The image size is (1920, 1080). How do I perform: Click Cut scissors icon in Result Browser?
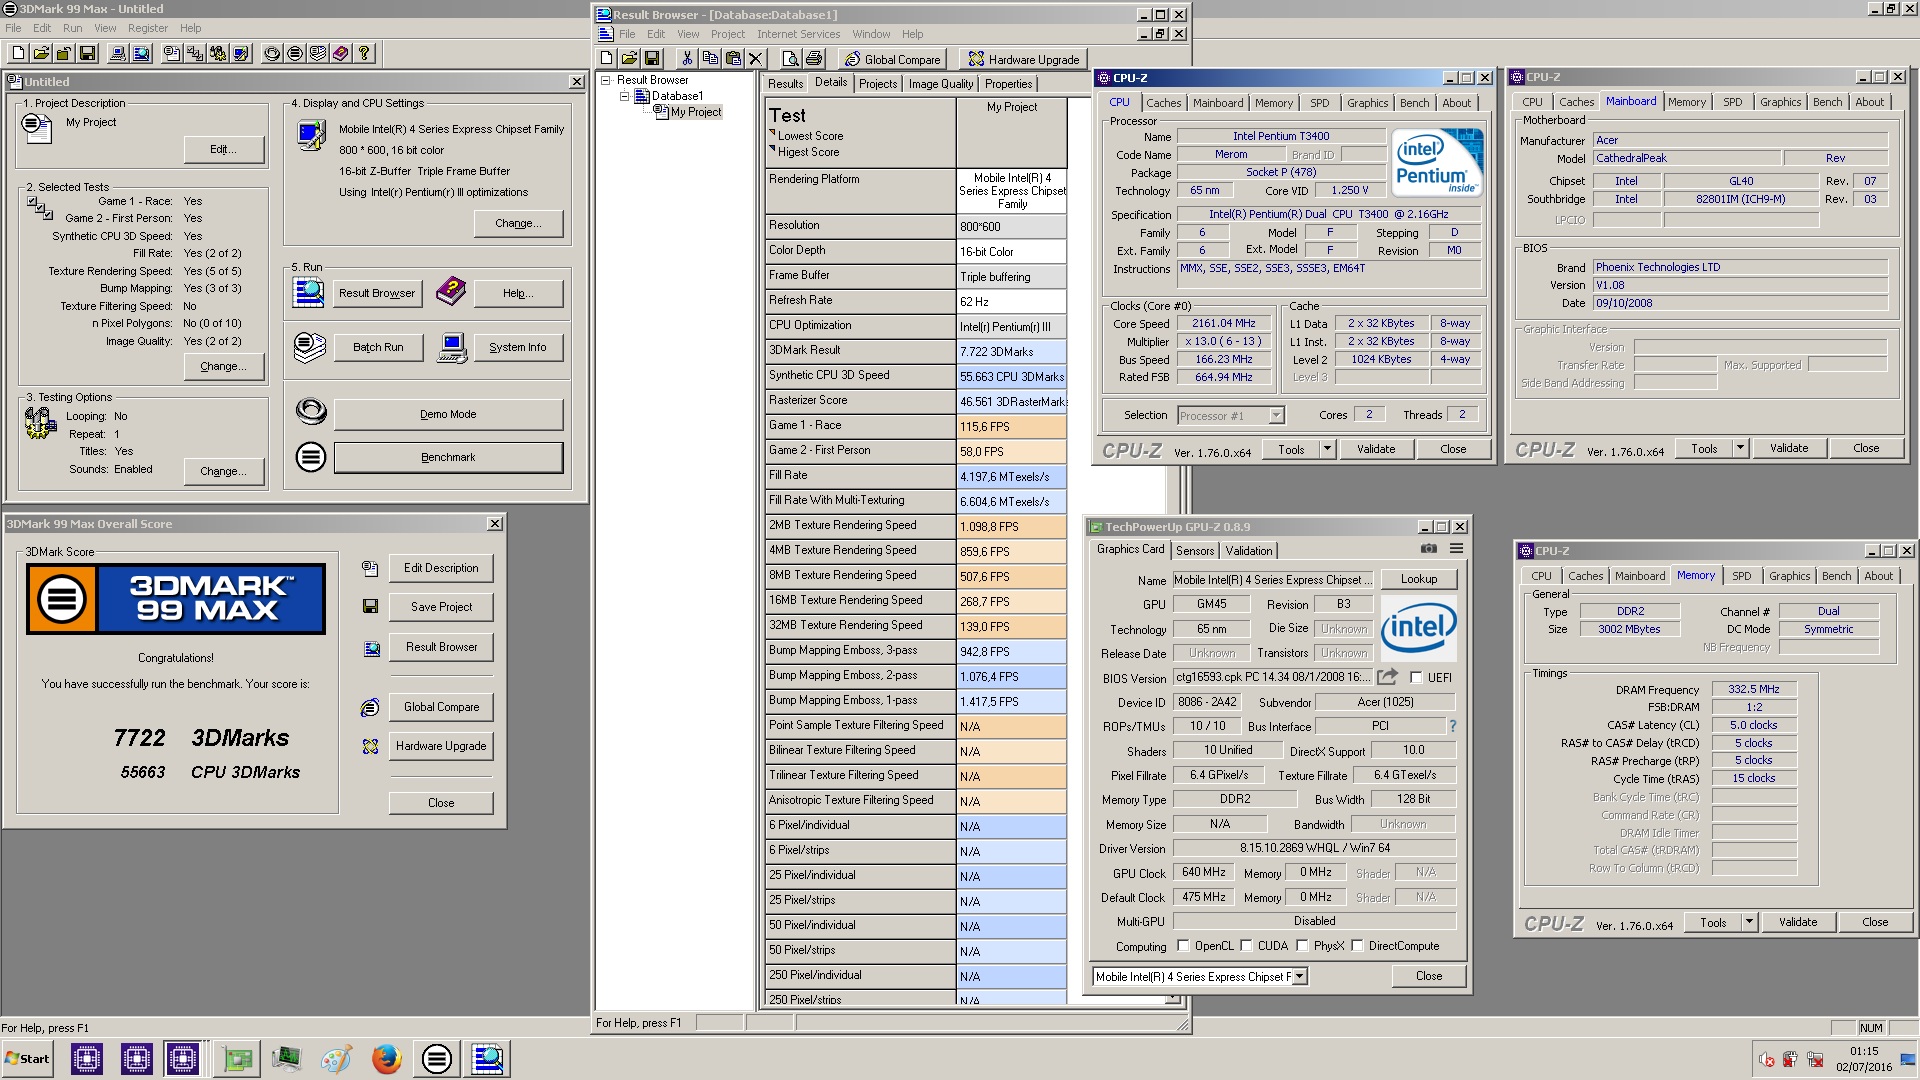pyautogui.click(x=687, y=59)
